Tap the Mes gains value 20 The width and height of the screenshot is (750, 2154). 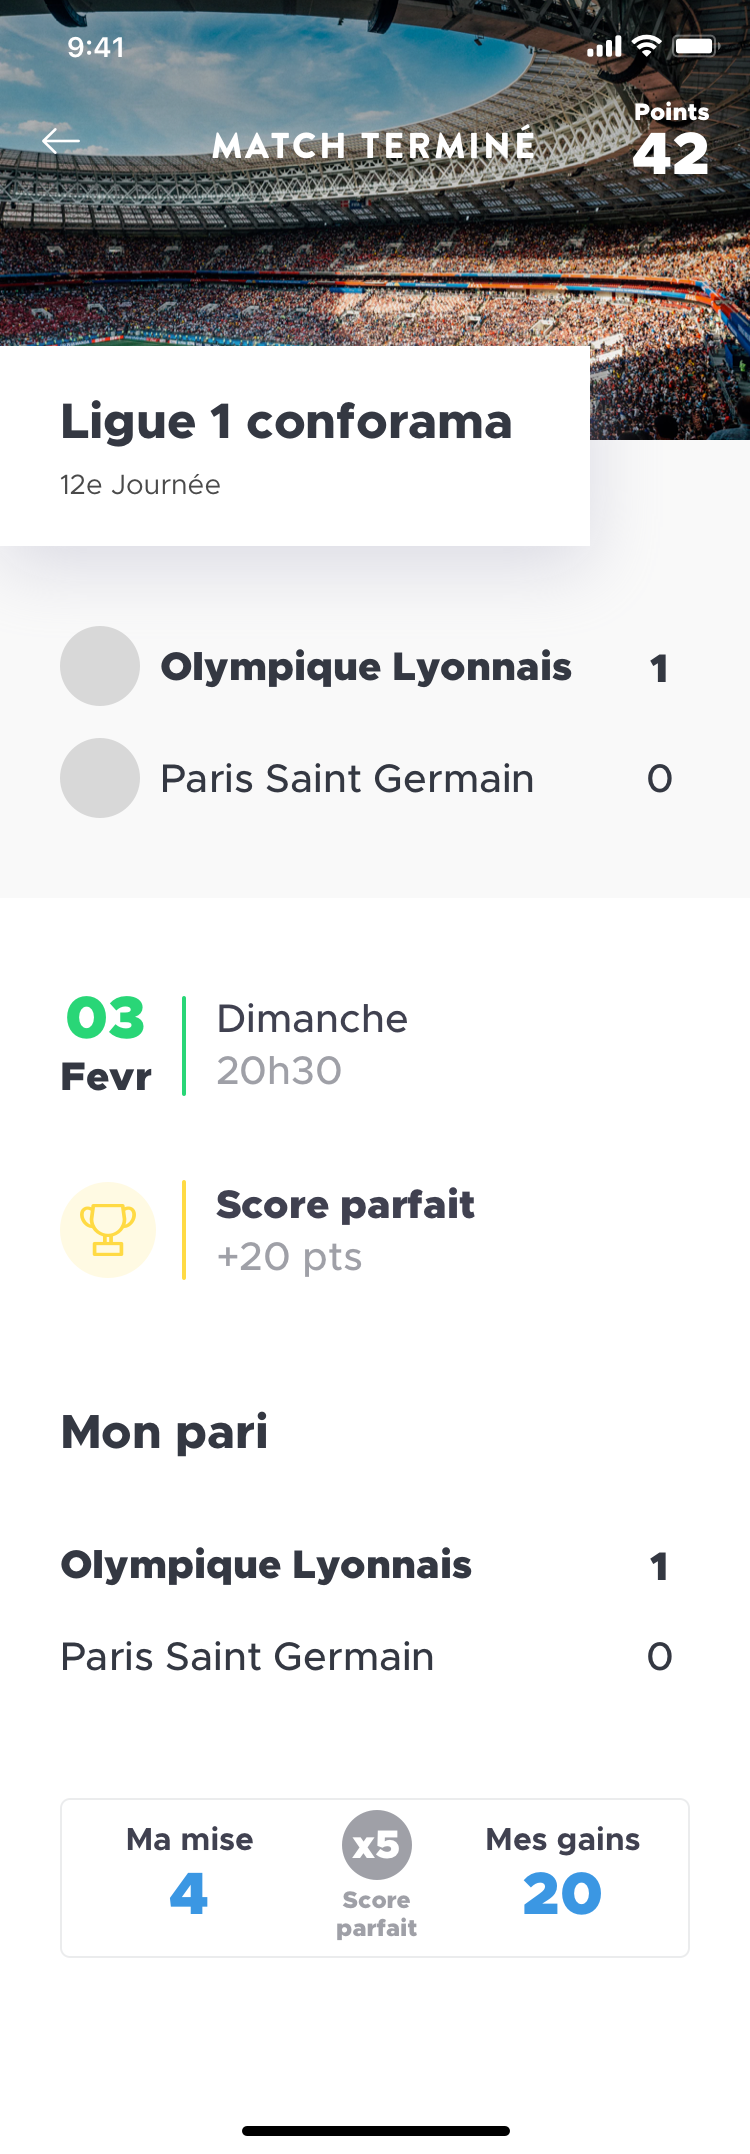coord(562,1893)
